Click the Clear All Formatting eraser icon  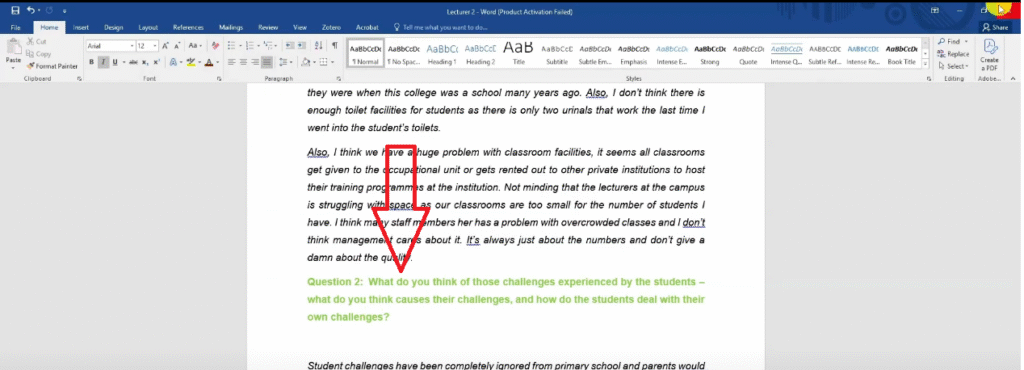pyautogui.click(x=216, y=46)
